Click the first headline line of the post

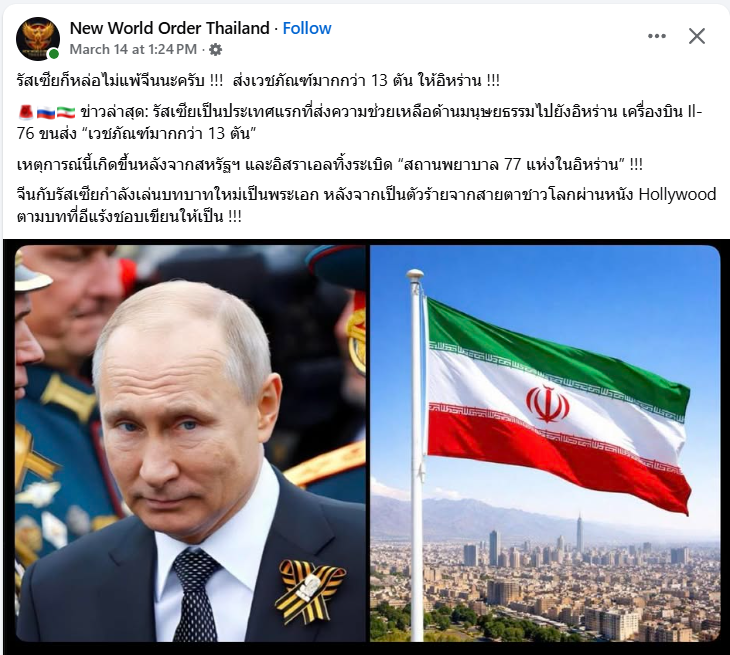(258, 81)
